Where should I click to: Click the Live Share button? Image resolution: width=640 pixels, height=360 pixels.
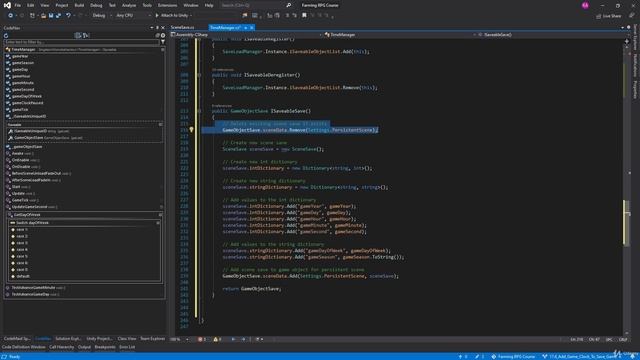(609, 16)
